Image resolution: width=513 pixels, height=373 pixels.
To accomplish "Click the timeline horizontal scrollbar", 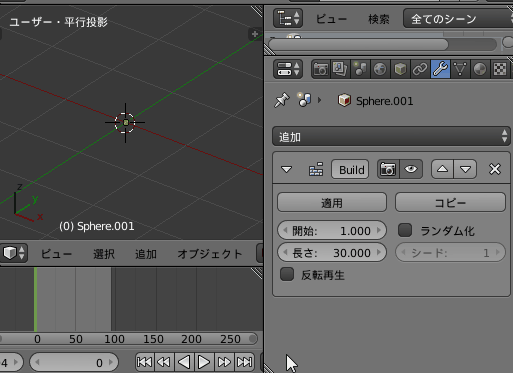I will (129, 339).
